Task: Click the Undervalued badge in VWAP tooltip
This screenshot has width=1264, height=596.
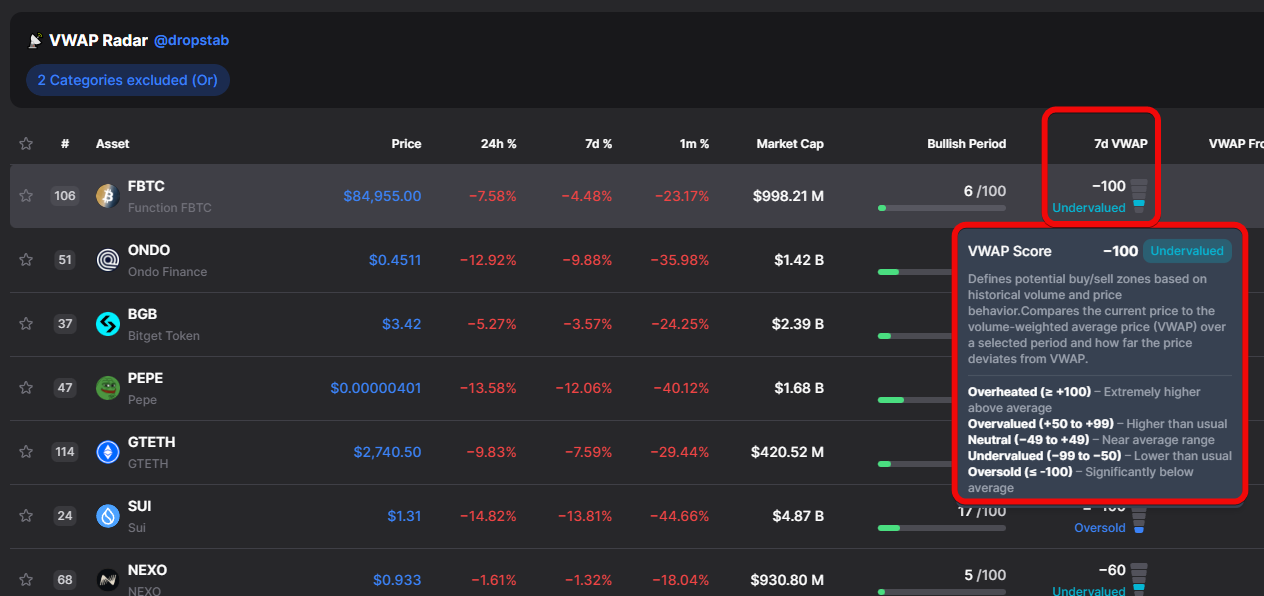Action: coord(1187,251)
